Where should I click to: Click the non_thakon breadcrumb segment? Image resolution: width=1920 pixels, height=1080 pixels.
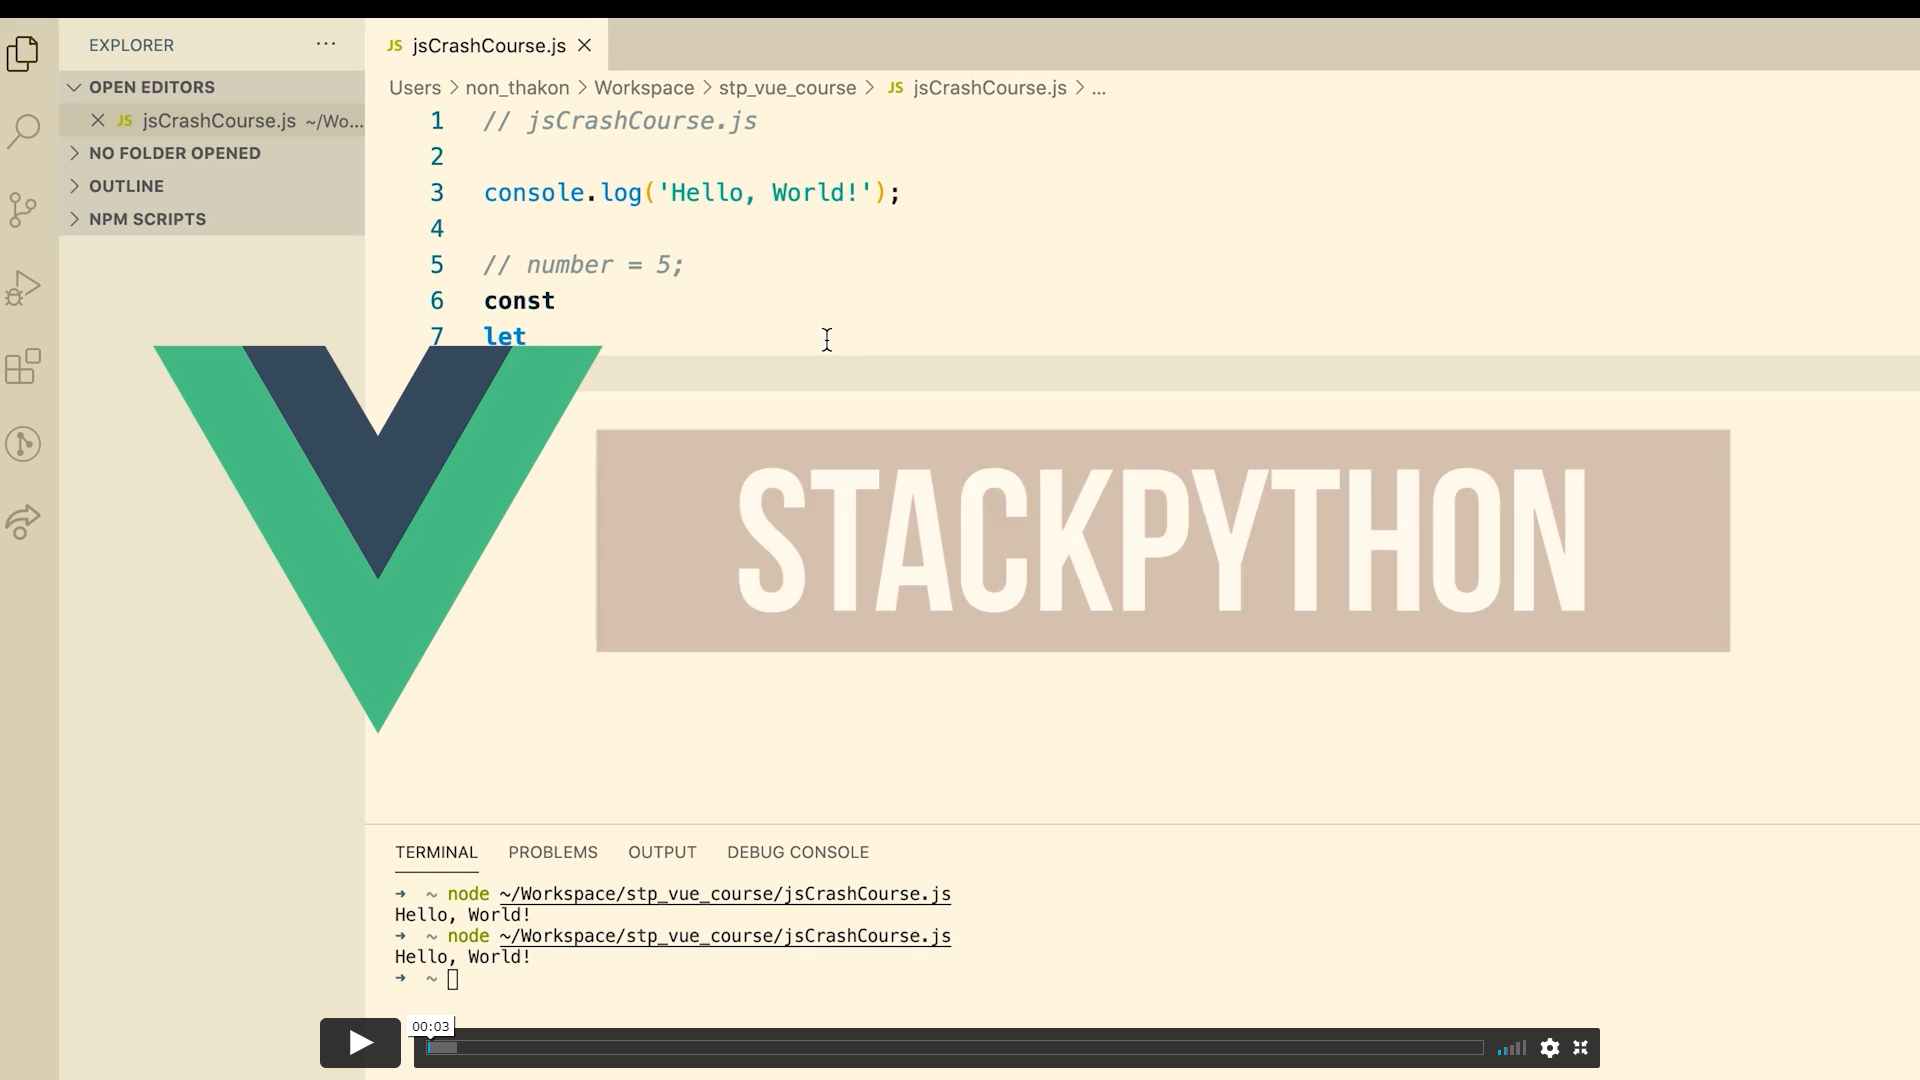point(517,88)
